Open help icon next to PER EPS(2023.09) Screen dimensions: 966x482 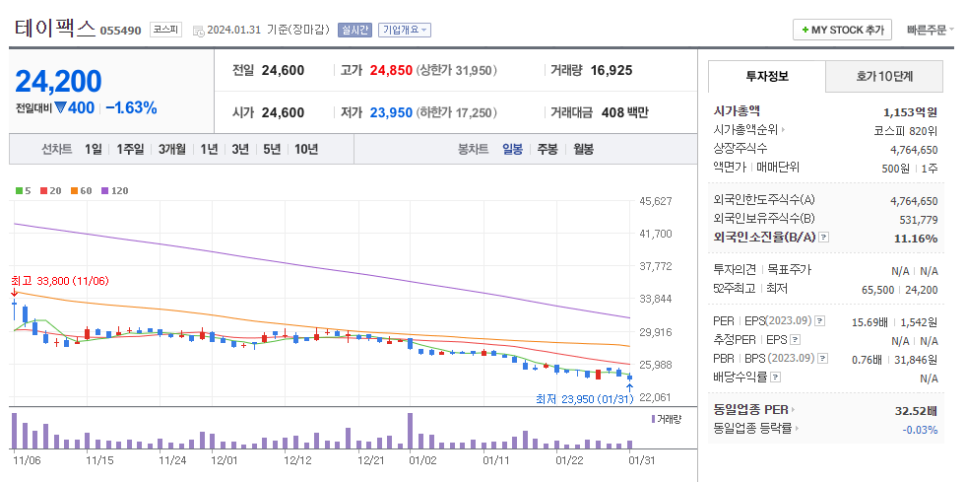click(x=820, y=321)
